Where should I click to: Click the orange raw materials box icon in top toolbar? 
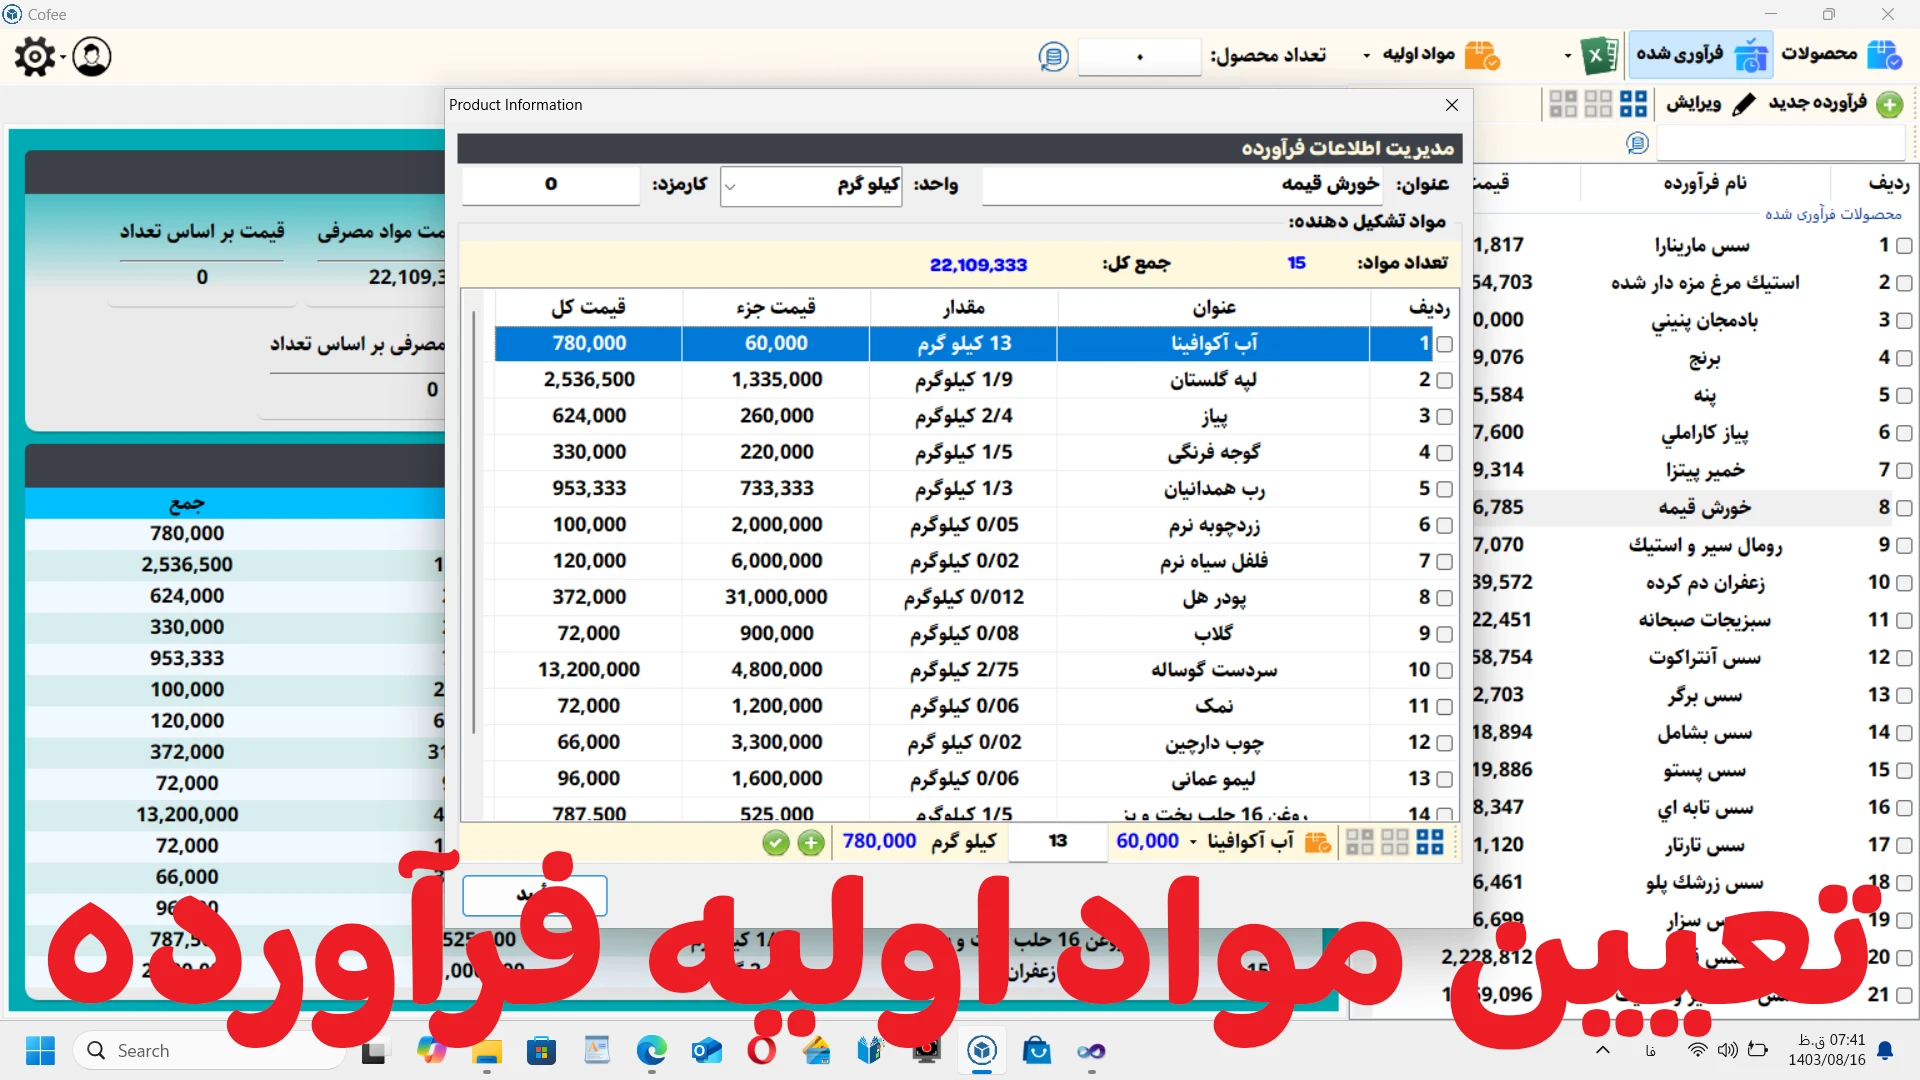tap(1482, 55)
